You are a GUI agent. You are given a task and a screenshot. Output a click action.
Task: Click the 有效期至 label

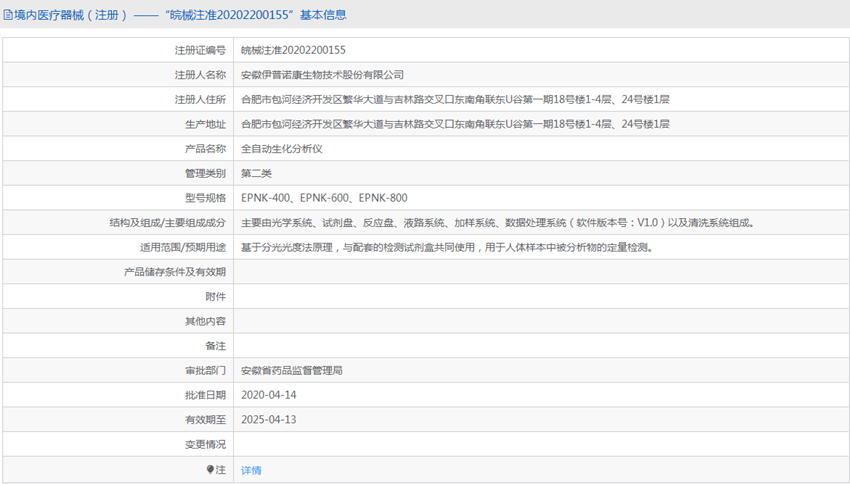[205, 420]
